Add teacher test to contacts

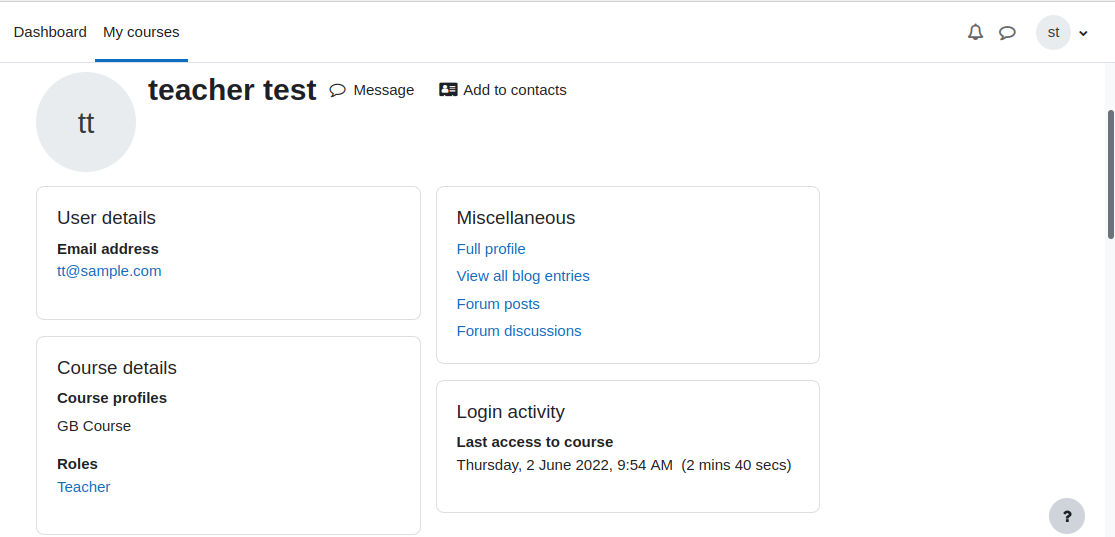(503, 90)
